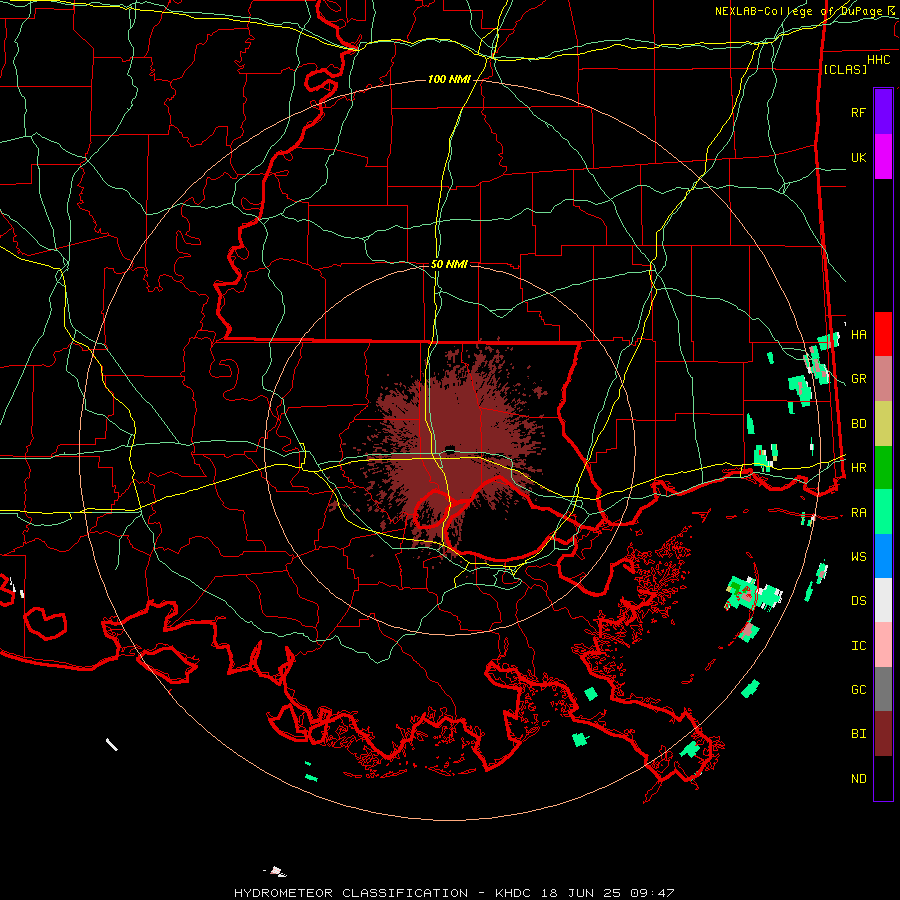
Task: Click the white DS legend swatch
Action: pos(883,600)
